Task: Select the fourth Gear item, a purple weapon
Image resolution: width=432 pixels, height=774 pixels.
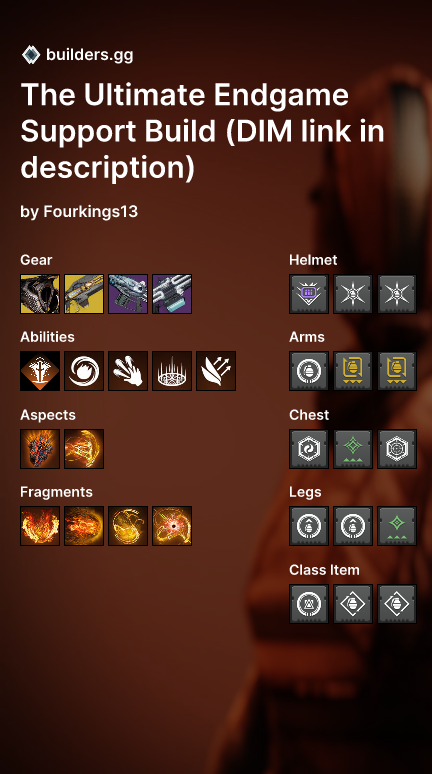Action: point(172,294)
